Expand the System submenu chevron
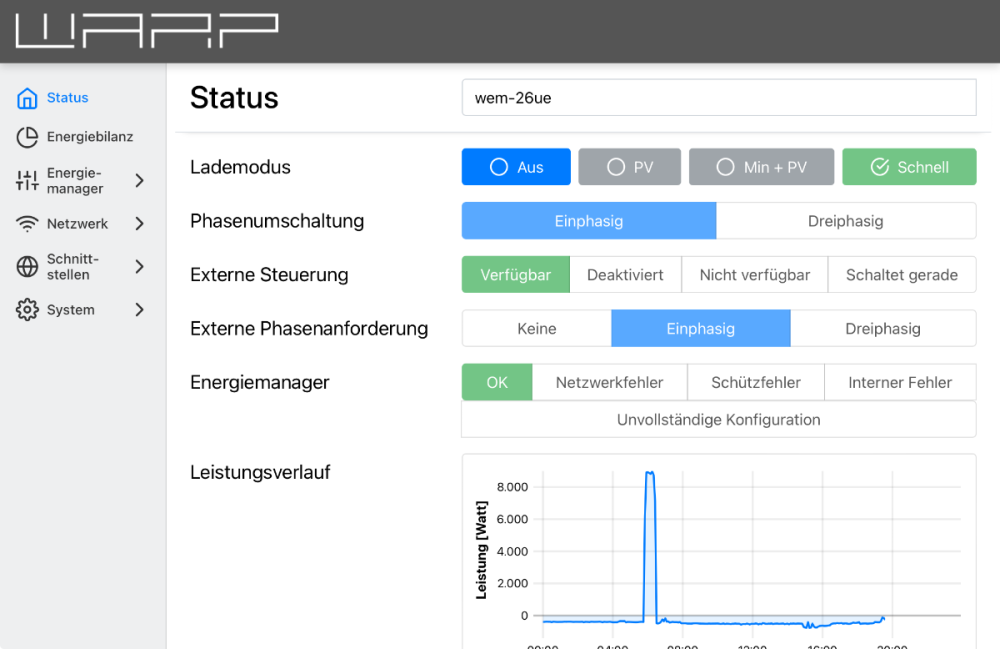 (139, 310)
